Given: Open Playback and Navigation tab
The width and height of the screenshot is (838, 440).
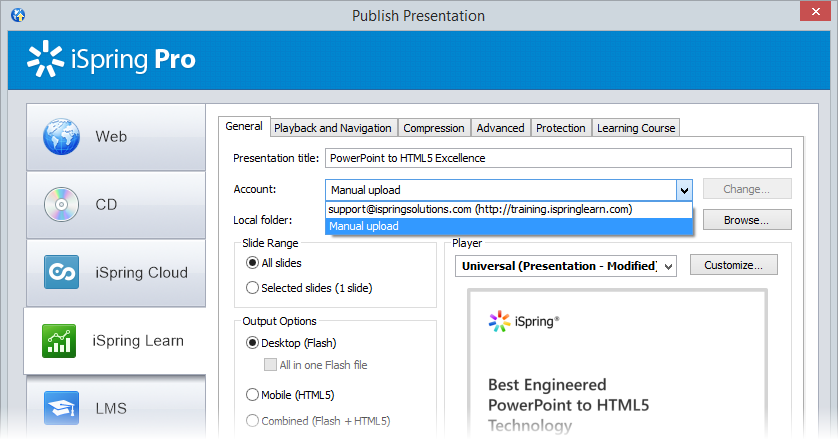Looking at the screenshot, I should click(x=333, y=128).
